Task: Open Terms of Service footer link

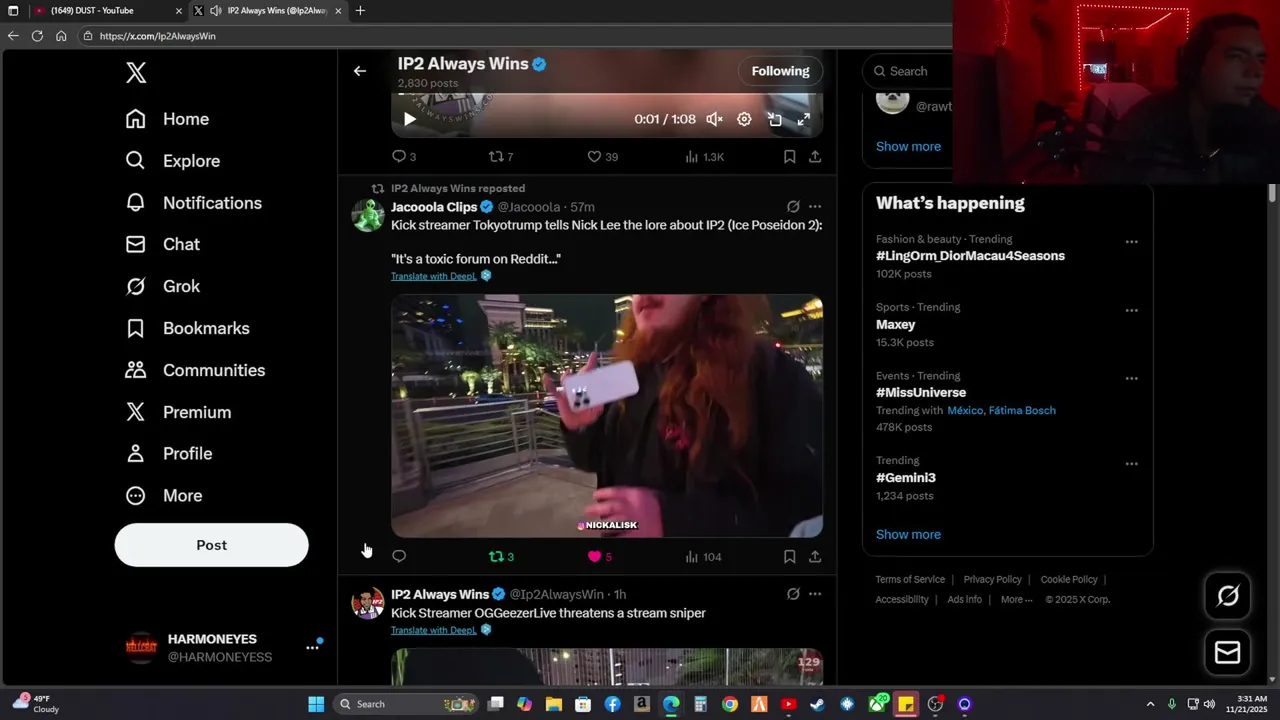Action: point(910,580)
